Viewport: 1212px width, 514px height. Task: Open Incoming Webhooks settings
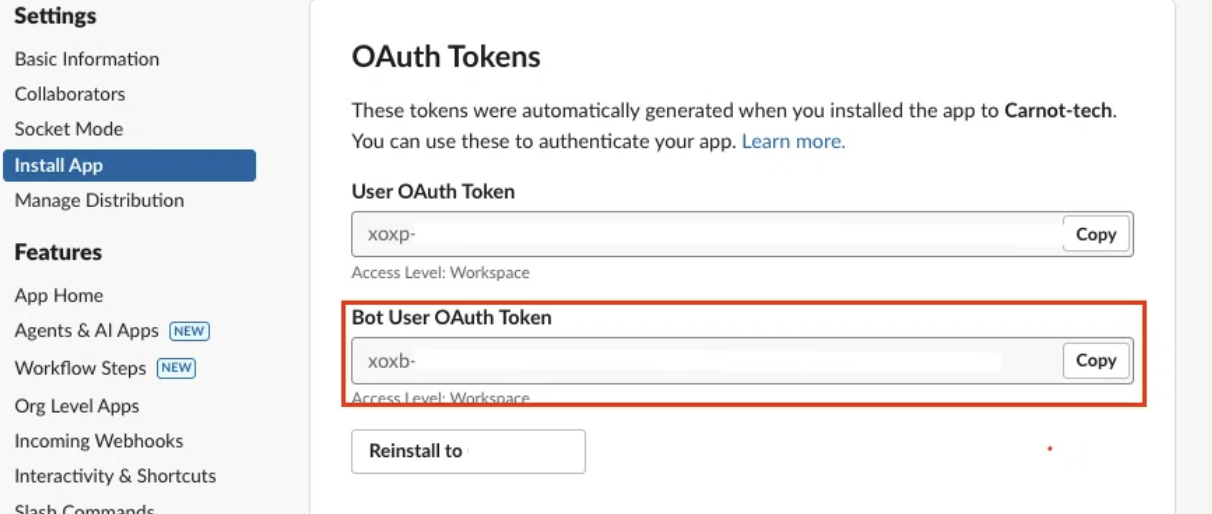[x=99, y=441]
